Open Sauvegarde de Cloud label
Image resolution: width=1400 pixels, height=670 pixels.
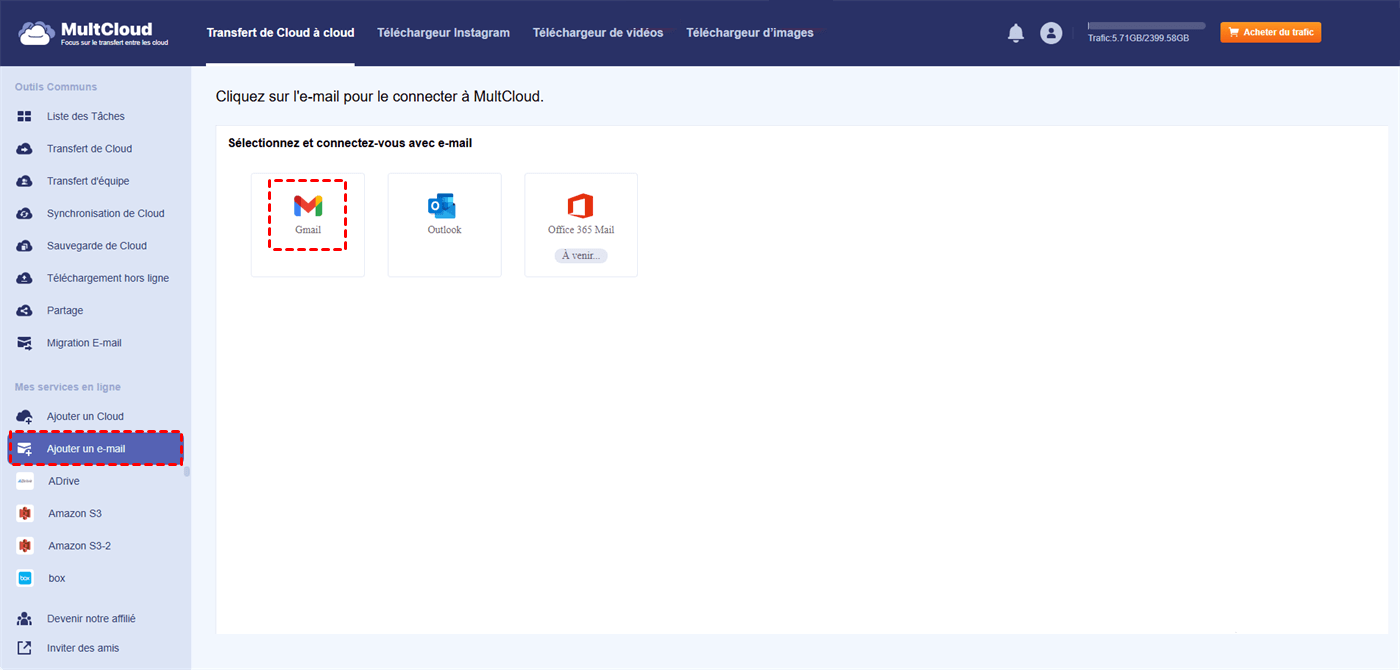[x=97, y=246]
